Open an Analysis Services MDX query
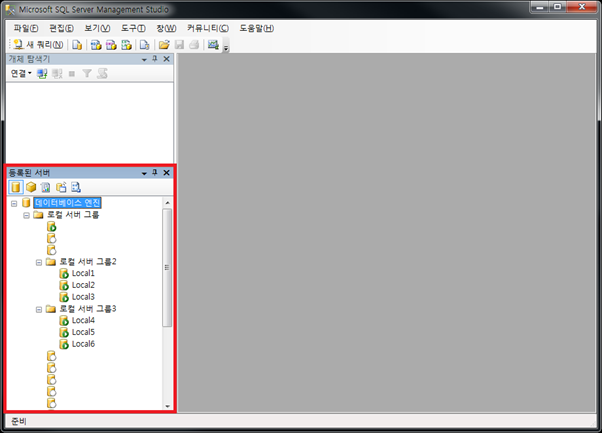This screenshot has height=433, width=602. pos(96,45)
